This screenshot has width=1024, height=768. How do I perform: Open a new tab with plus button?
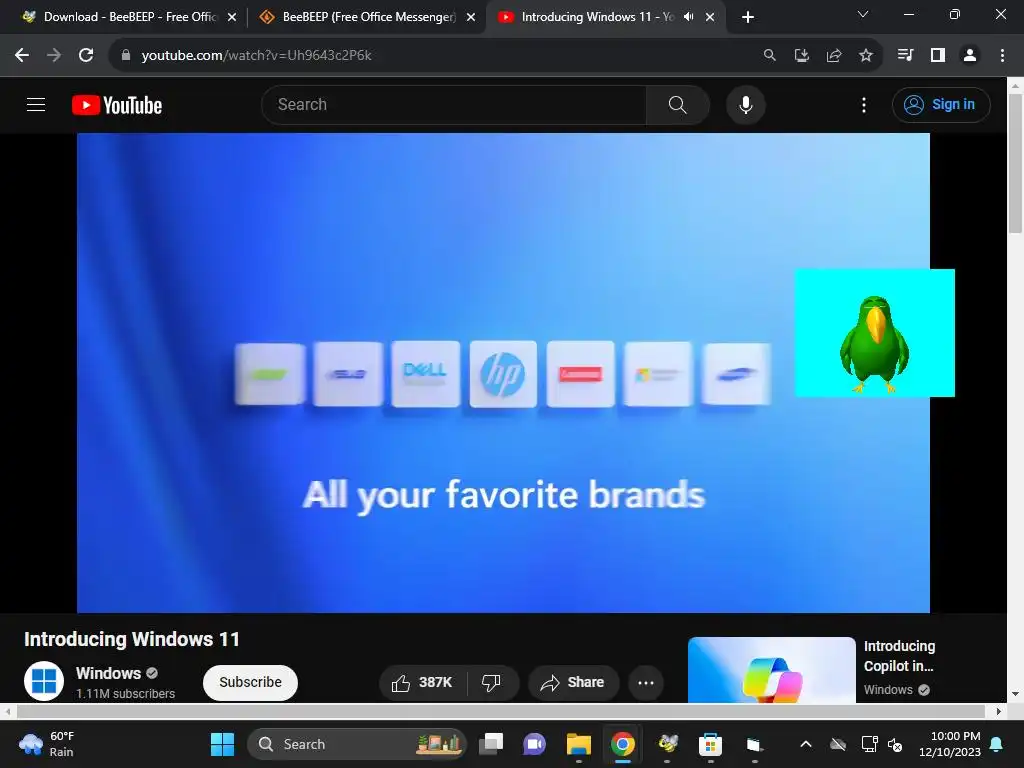pyautogui.click(x=748, y=17)
